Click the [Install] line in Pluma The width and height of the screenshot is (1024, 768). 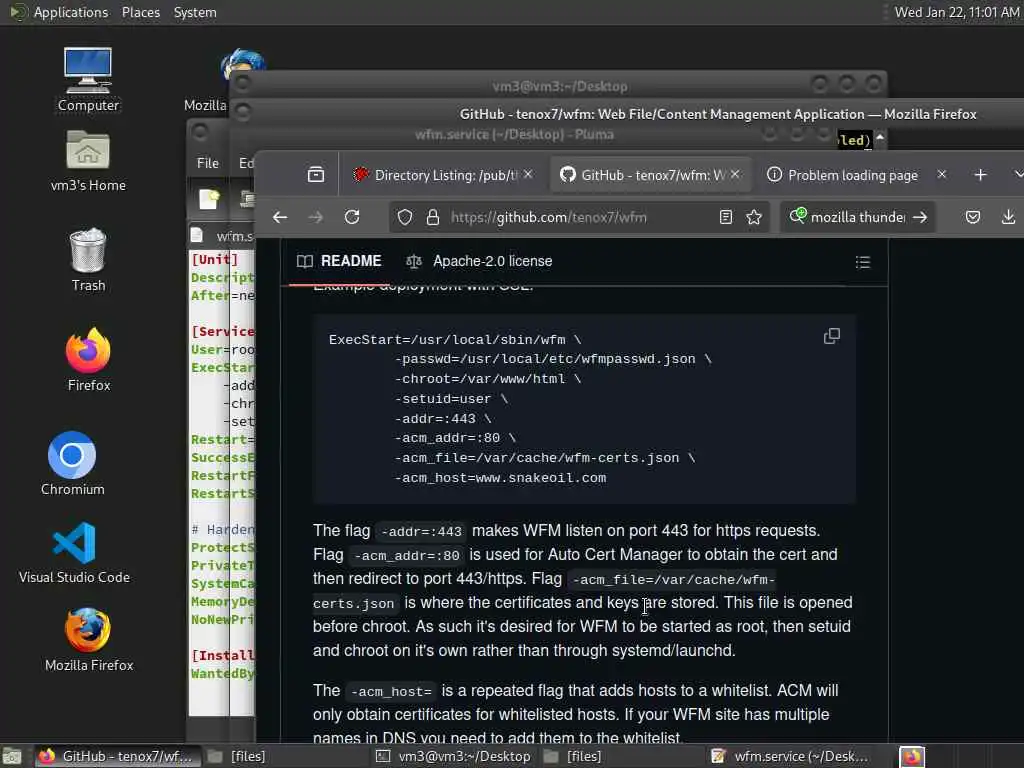[x=222, y=655]
